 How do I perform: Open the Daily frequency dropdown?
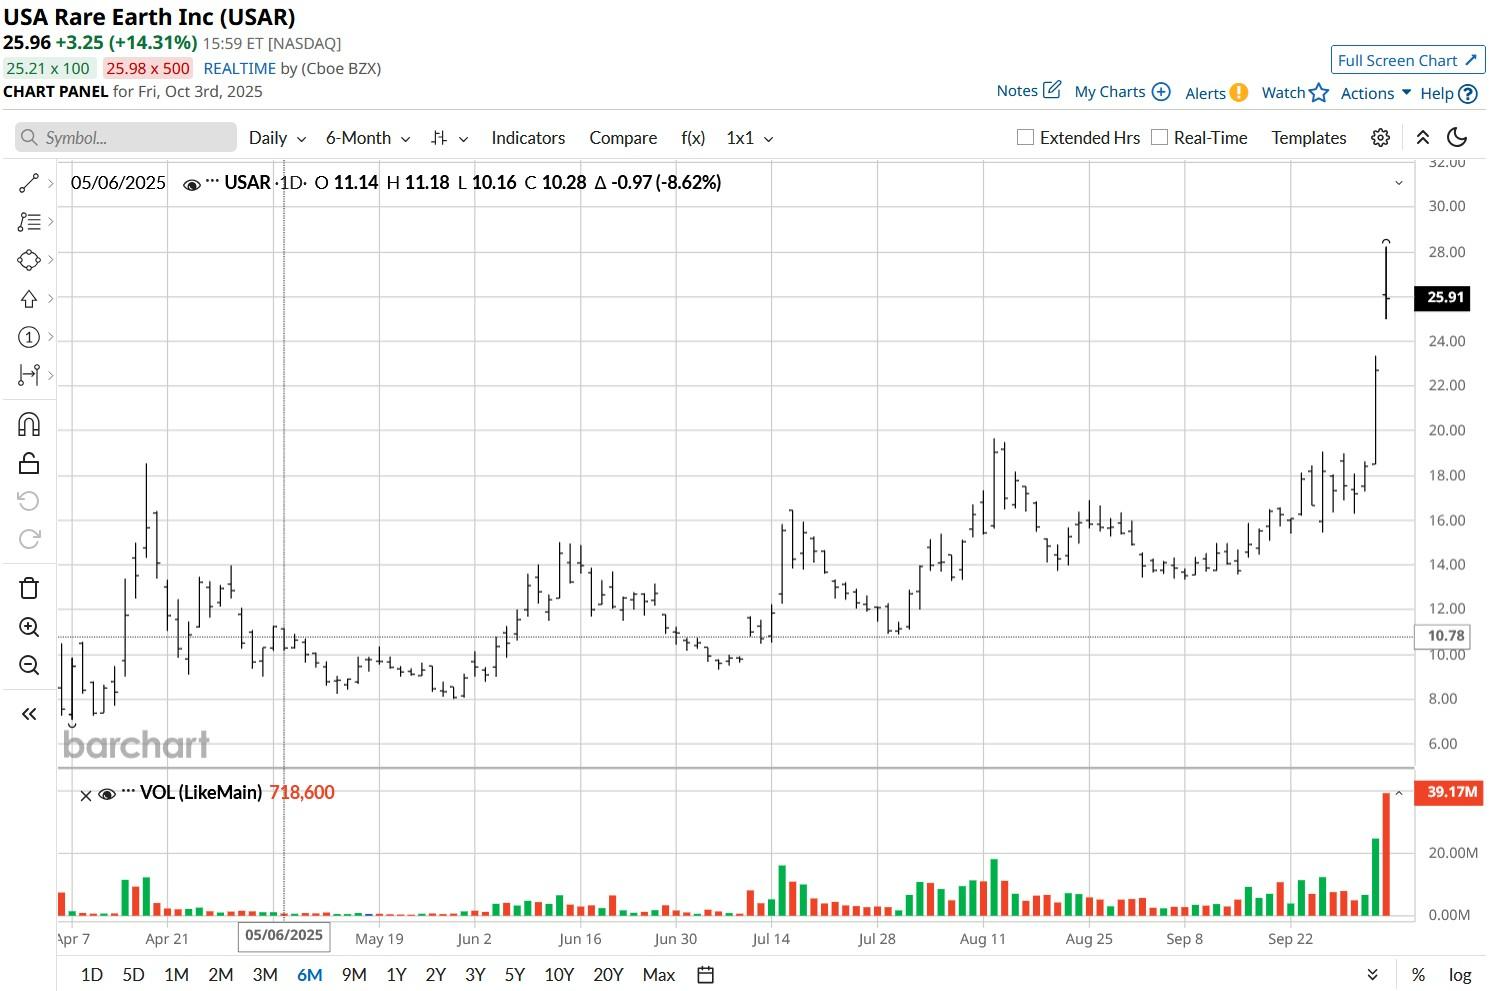(x=277, y=138)
